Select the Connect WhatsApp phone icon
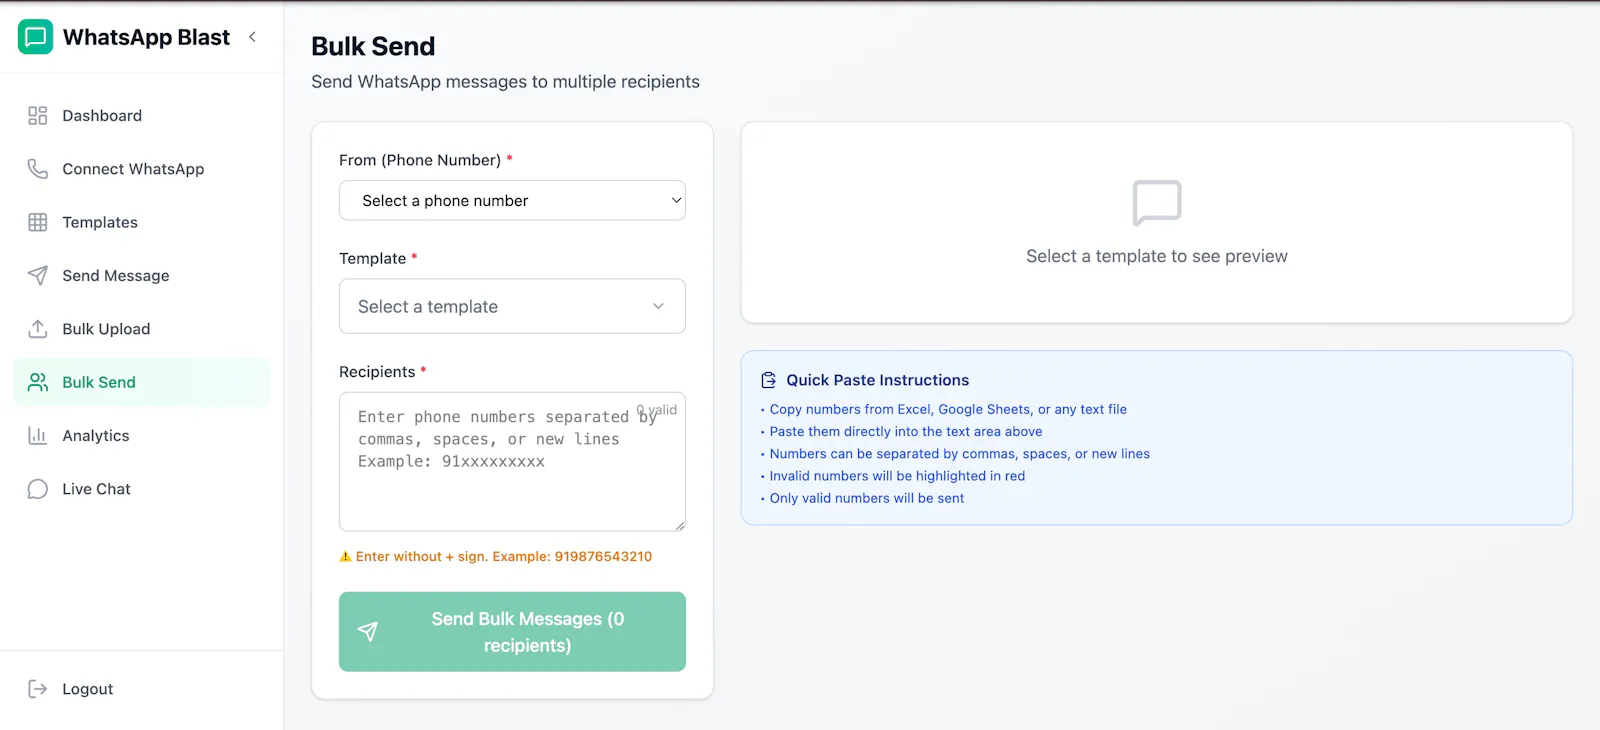The height and width of the screenshot is (730, 1600). [38, 169]
